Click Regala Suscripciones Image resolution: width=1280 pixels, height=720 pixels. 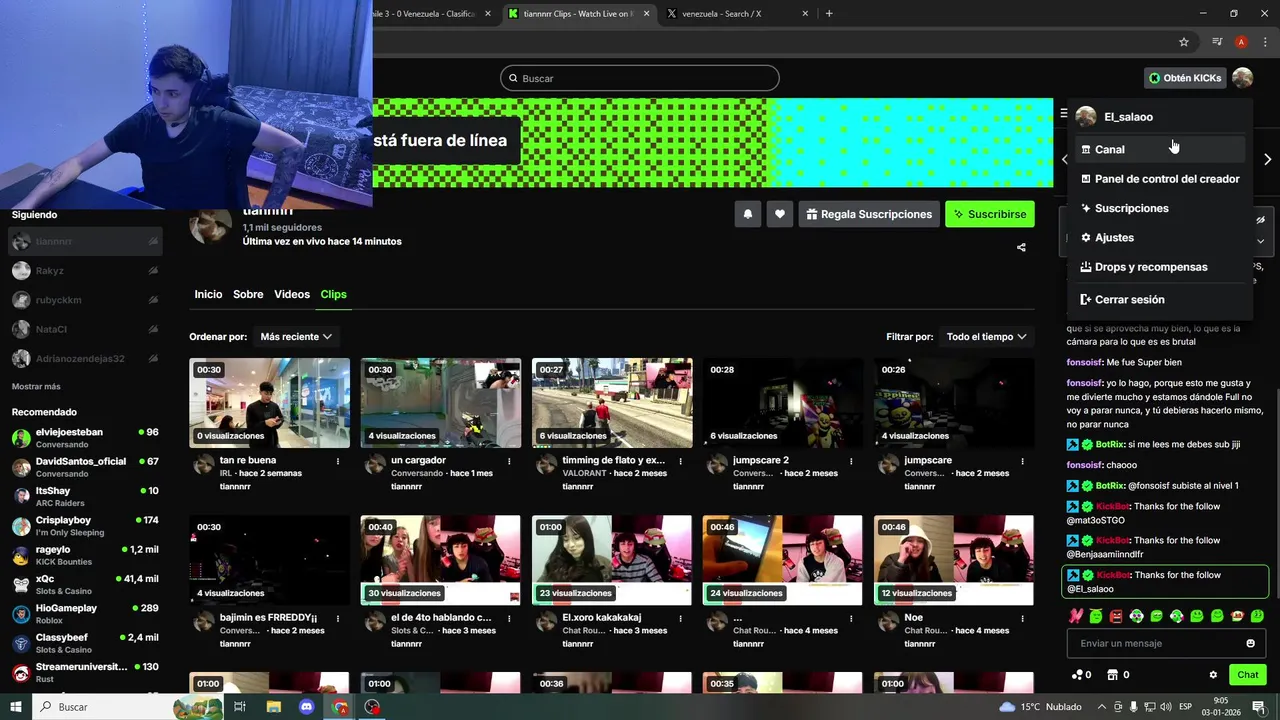[869, 214]
